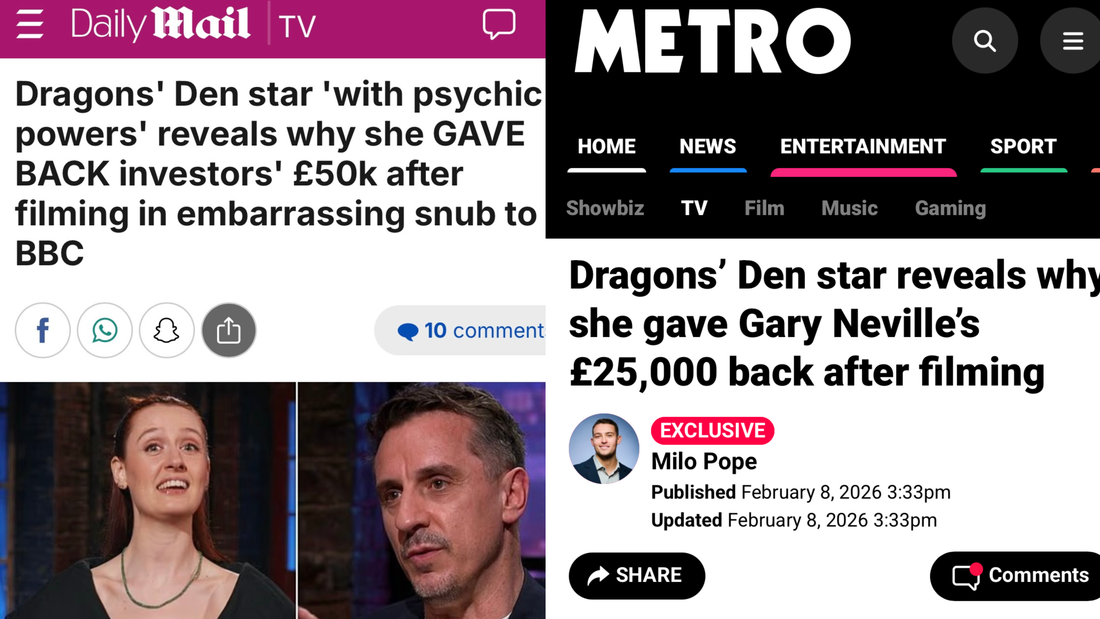Image resolution: width=1100 pixels, height=619 pixels.
Task: Select Film sub-navigation item
Action: coord(764,208)
